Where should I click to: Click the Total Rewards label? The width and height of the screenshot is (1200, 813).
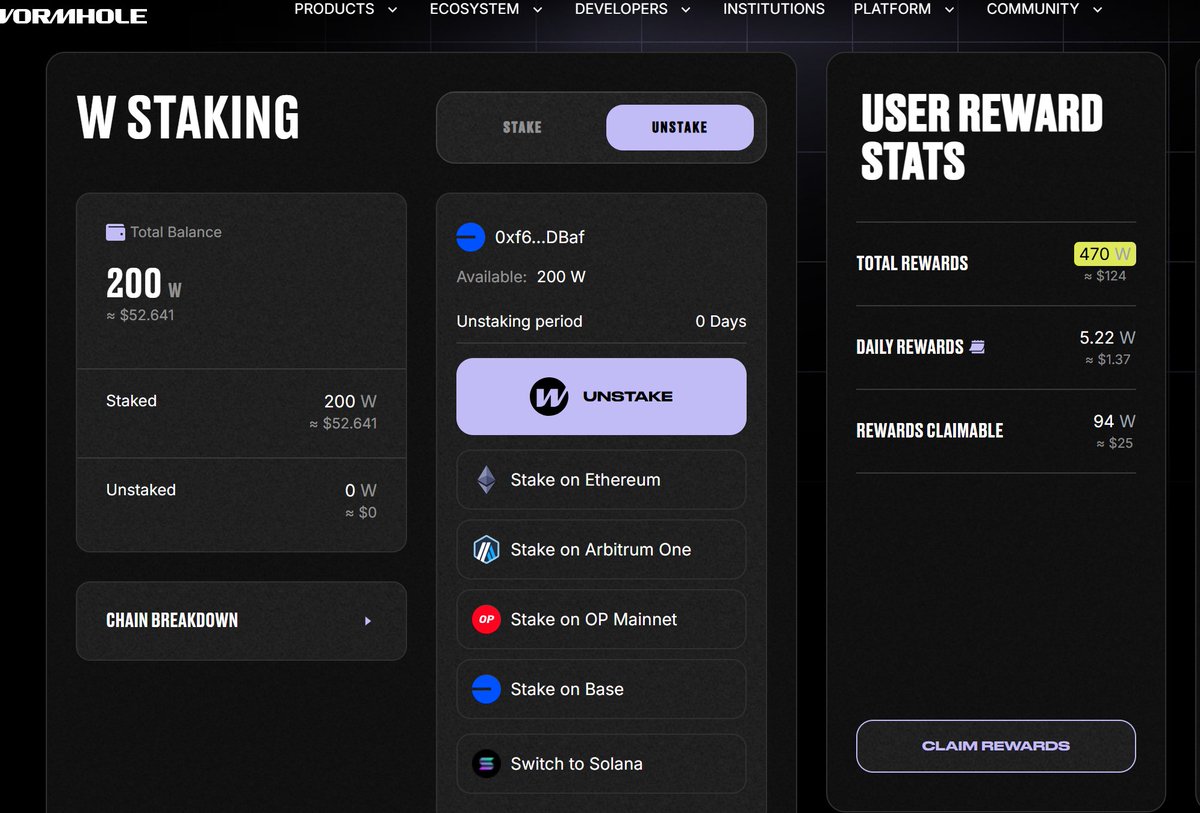912,264
